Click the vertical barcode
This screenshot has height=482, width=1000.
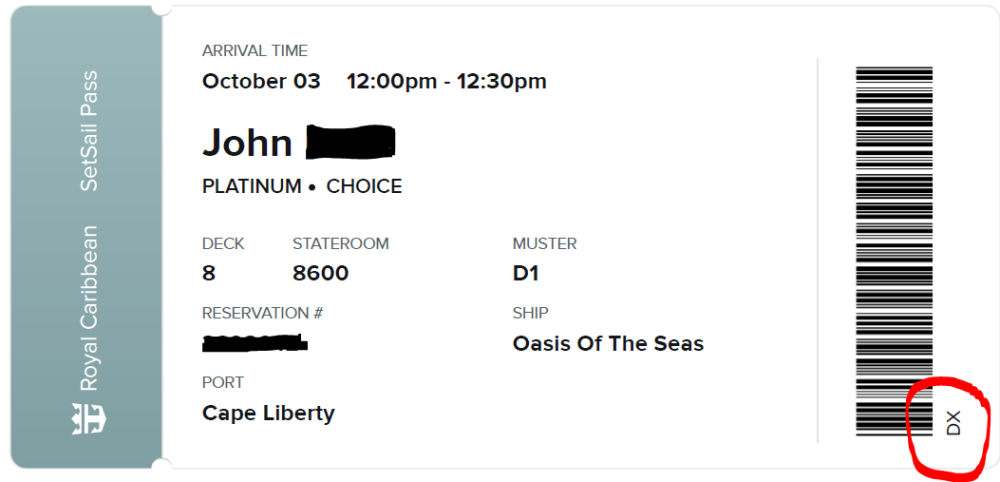pyautogui.click(x=894, y=250)
